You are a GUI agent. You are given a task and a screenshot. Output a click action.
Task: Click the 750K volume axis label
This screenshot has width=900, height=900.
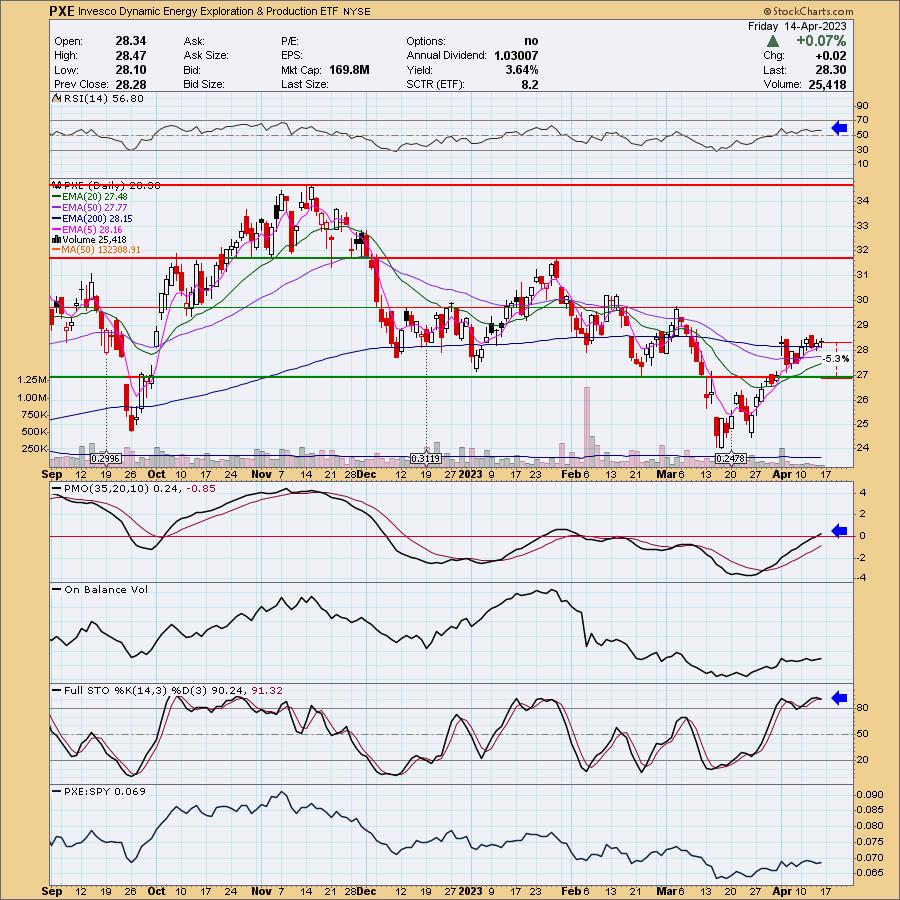point(34,414)
